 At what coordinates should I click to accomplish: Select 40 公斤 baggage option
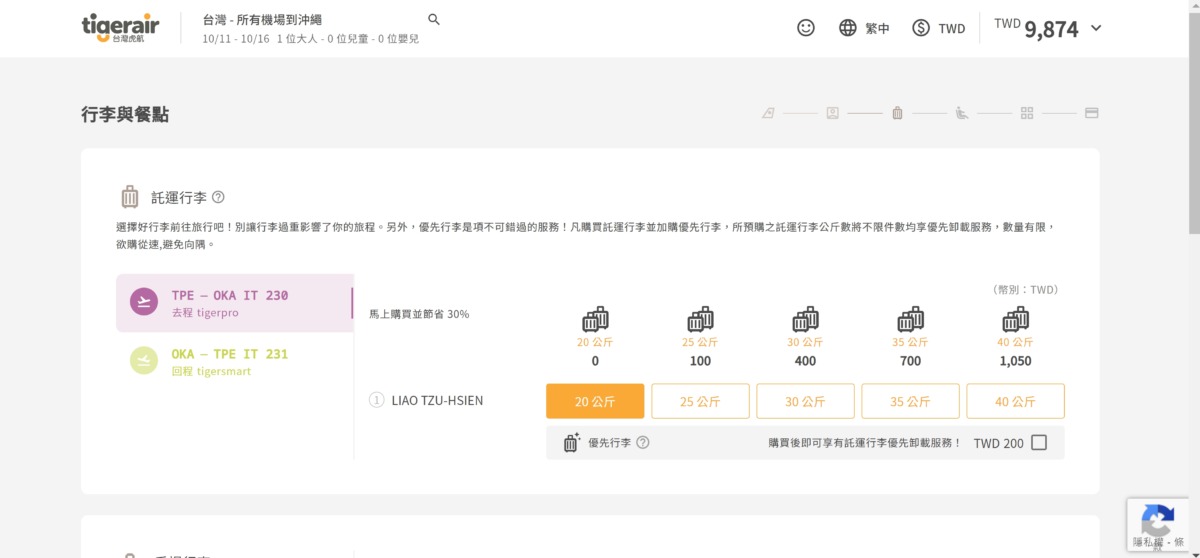1015,401
